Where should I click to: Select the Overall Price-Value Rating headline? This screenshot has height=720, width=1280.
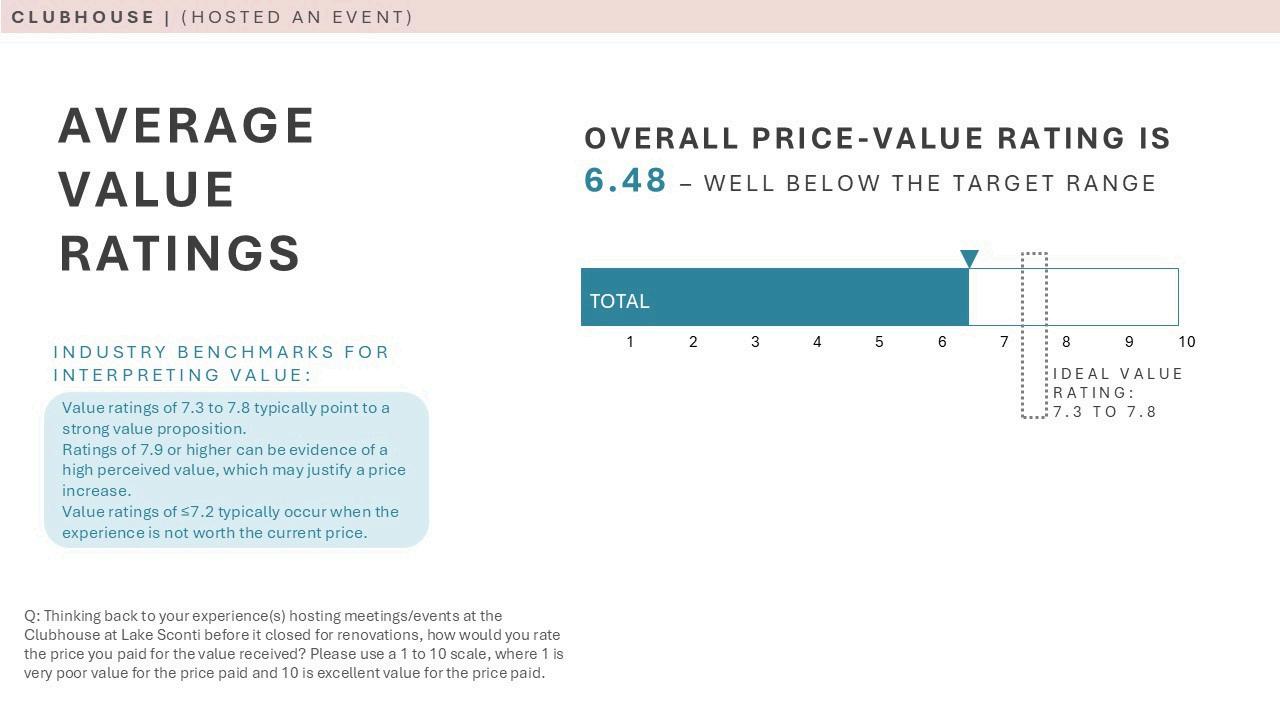(x=877, y=138)
